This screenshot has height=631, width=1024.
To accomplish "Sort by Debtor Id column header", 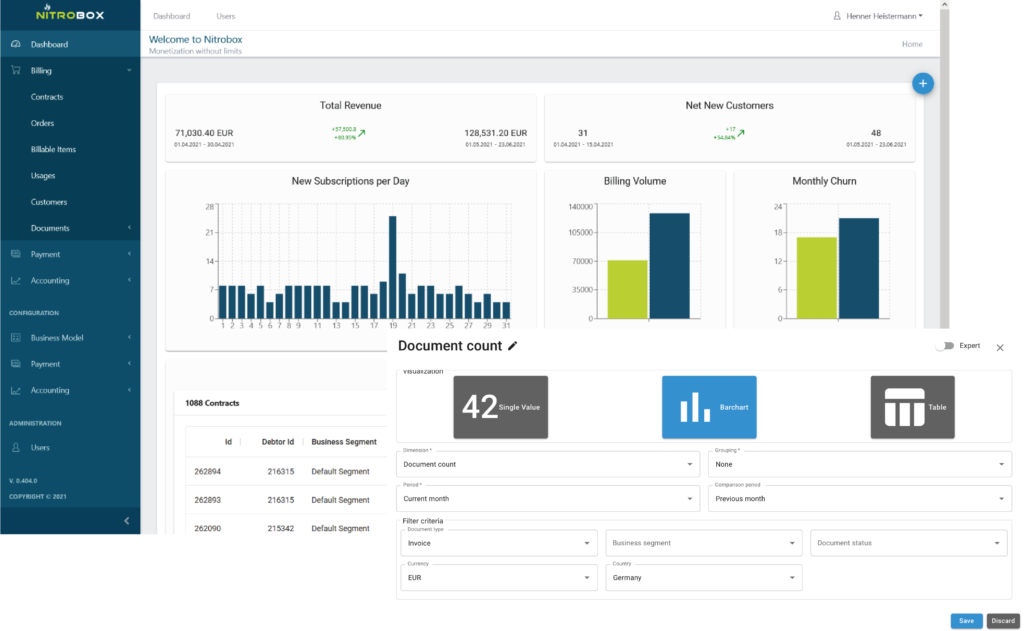I will pyautogui.click(x=278, y=442).
